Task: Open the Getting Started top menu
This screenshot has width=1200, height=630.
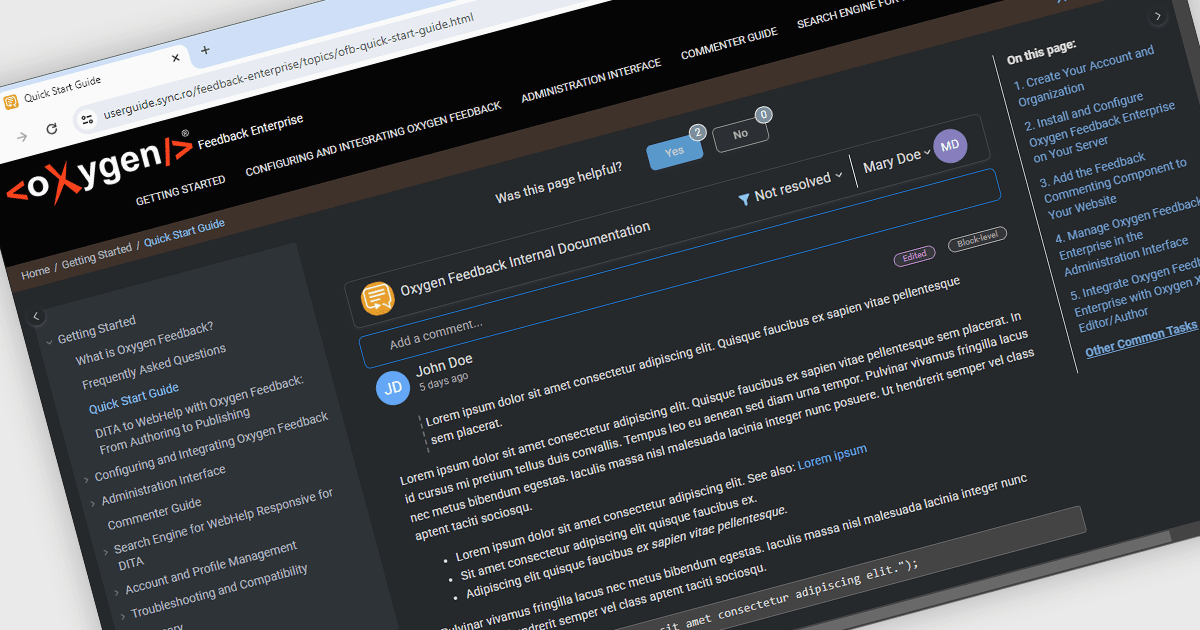Action: 180,189
